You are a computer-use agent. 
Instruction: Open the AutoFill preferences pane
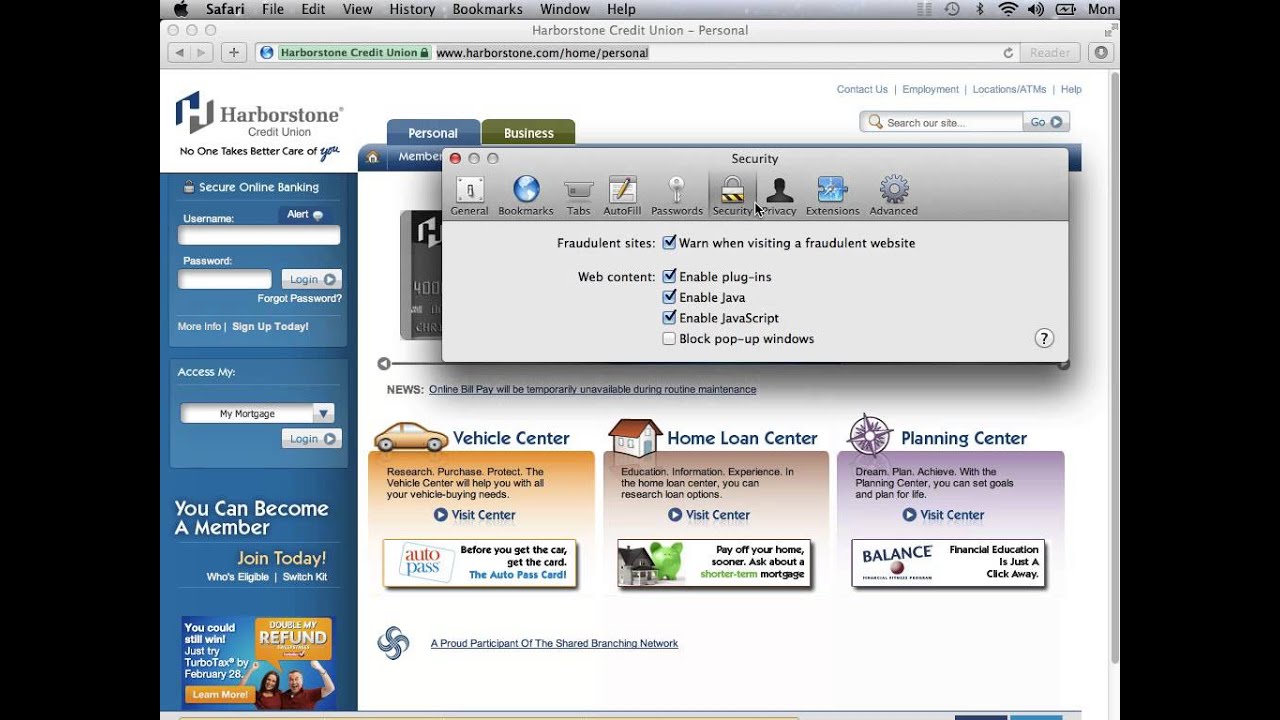coord(622,195)
